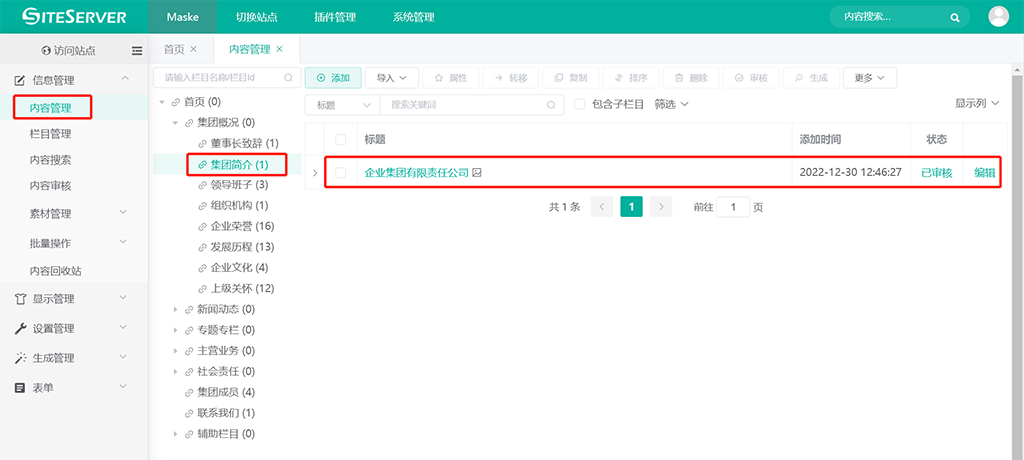Open the 系统管理 top menu

[413, 17]
